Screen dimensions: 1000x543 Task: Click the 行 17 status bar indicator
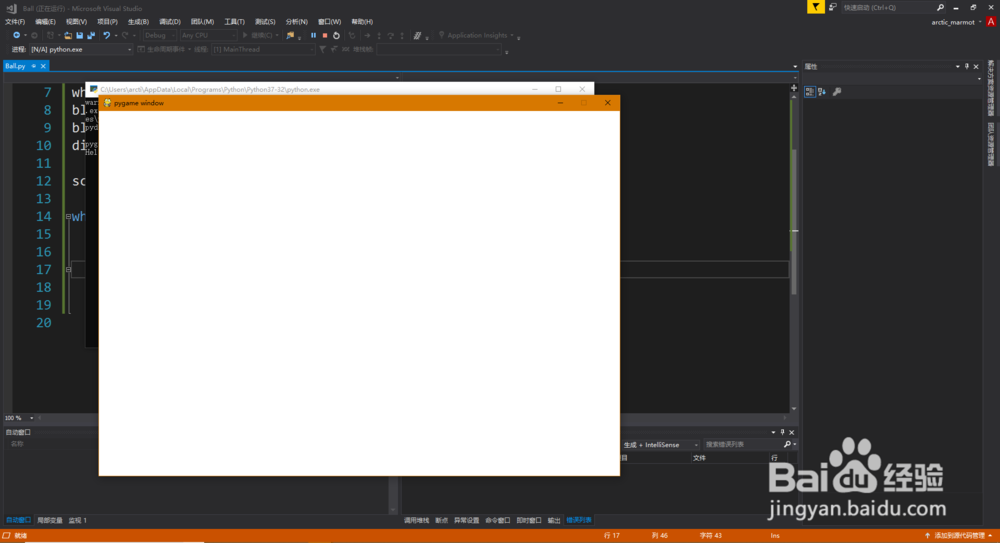(612, 535)
